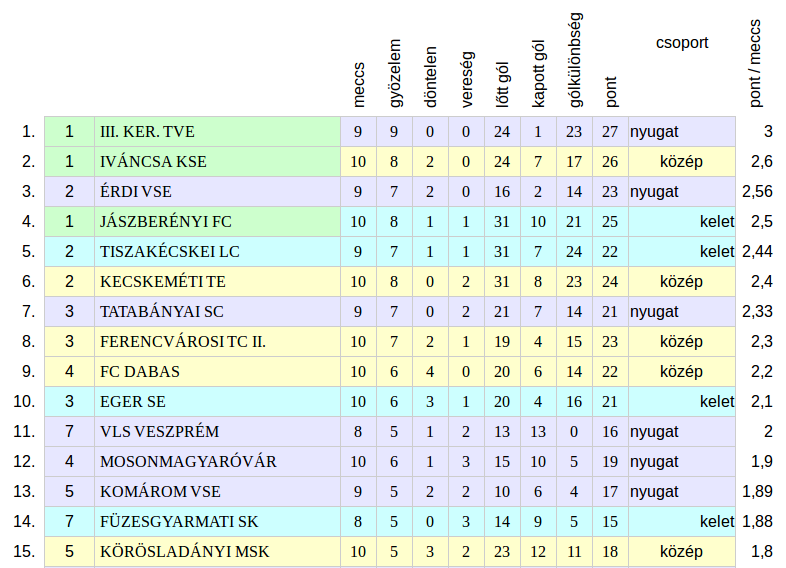
Task: Select goal difference 24 in TISZAKÉCSKEI LC row
Action: pyautogui.click(x=574, y=252)
